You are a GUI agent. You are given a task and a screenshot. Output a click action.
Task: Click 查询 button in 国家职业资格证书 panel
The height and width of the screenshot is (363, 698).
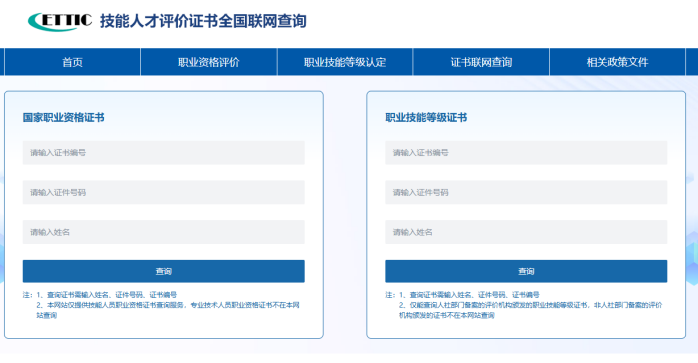[164, 271]
